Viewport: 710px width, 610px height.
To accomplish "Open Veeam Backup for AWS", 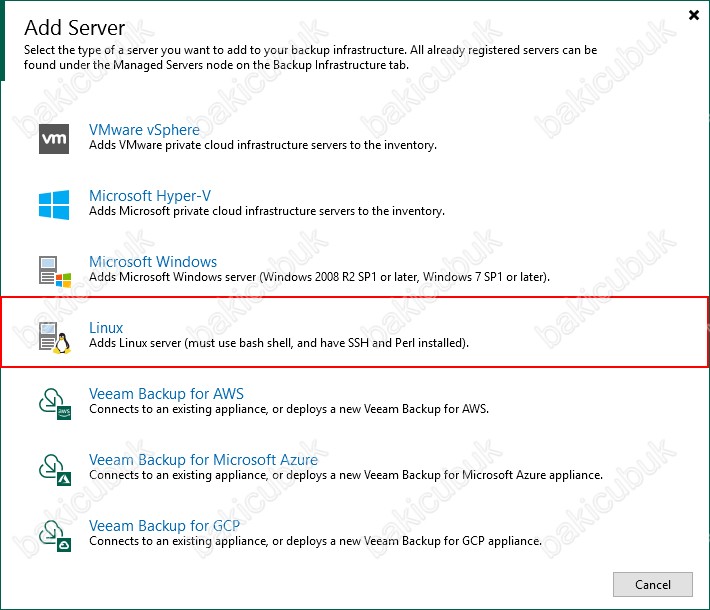I will coord(166,394).
